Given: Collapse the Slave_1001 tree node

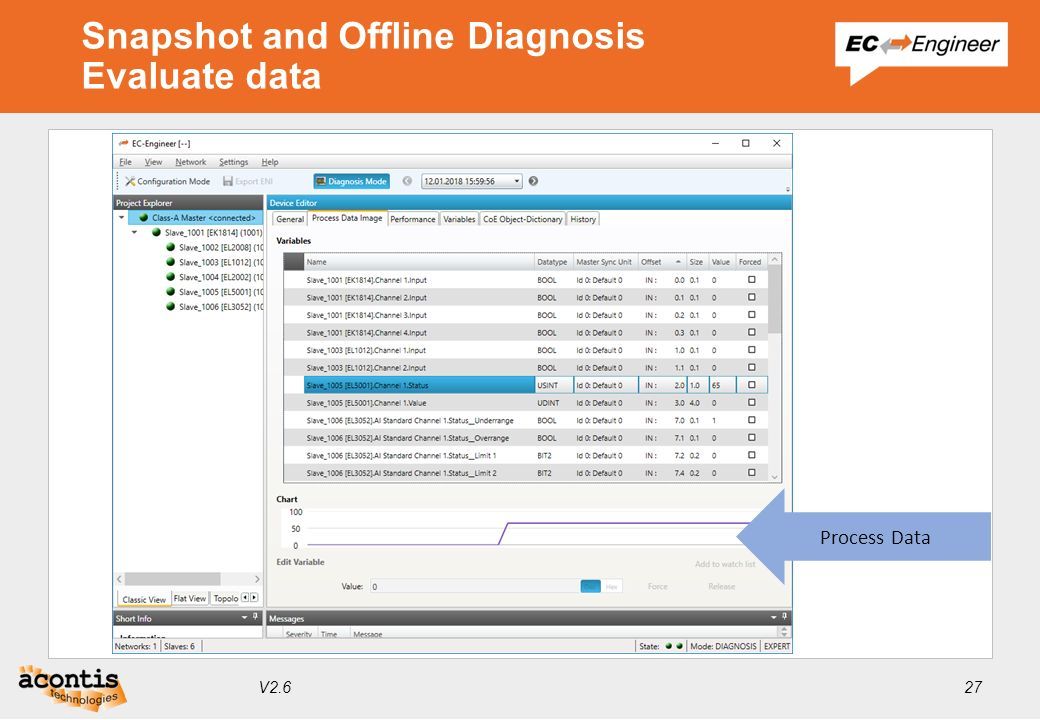Looking at the screenshot, I should coord(135,233).
